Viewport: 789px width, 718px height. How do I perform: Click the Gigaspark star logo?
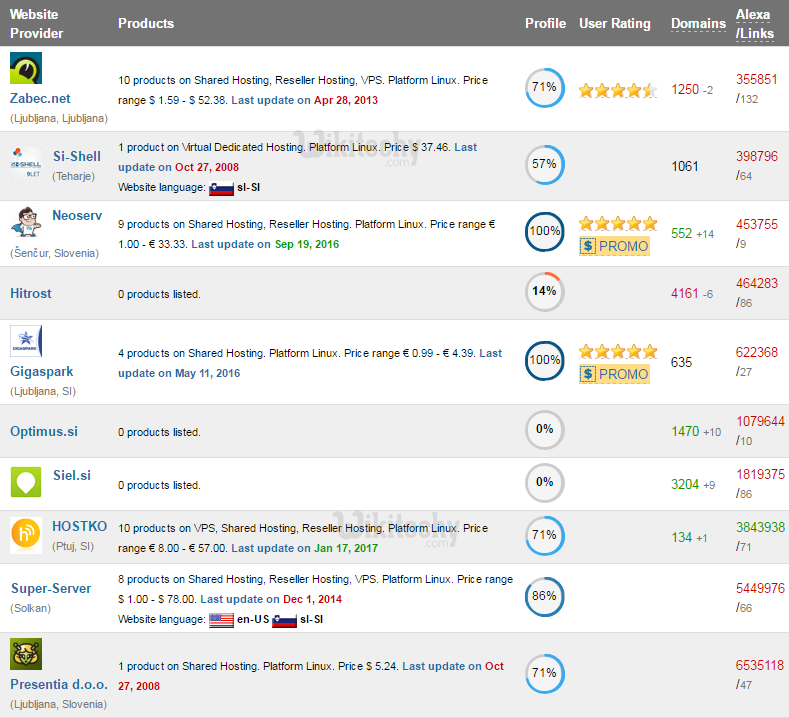tap(26, 342)
